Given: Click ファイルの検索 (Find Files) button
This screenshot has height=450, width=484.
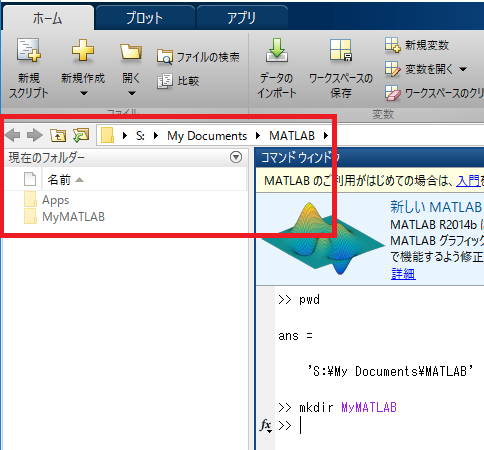Looking at the screenshot, I should click(198, 57).
